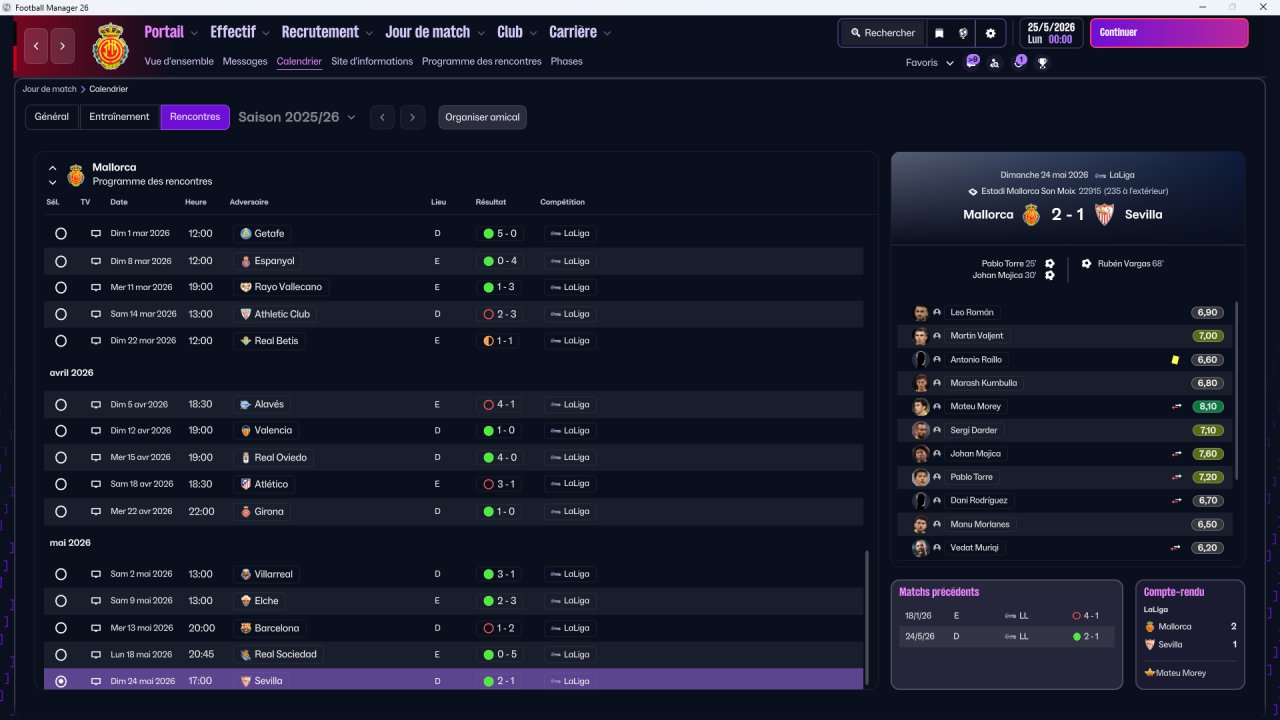Click the TV icon in the Barcelona row

96,628
